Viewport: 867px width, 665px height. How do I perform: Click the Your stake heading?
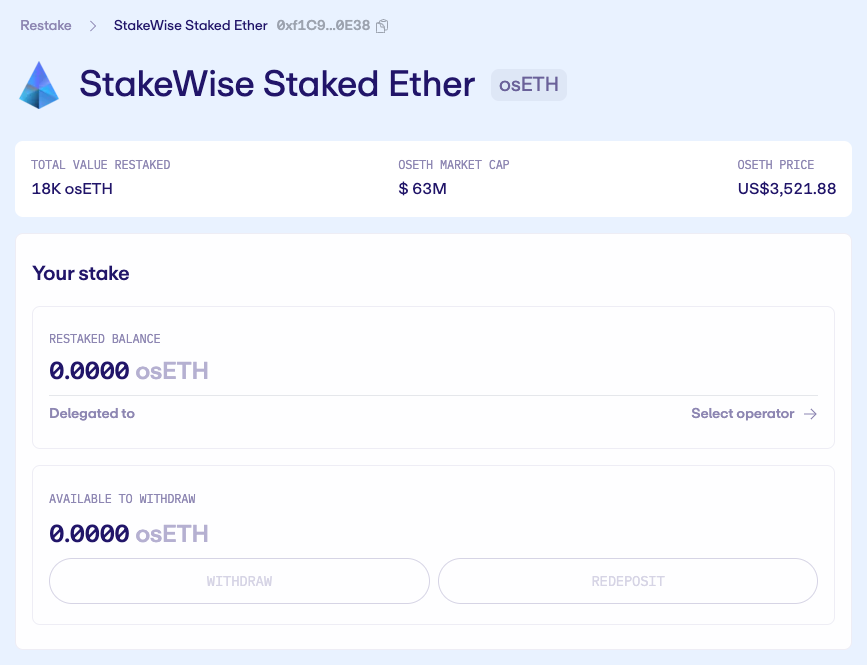(81, 273)
